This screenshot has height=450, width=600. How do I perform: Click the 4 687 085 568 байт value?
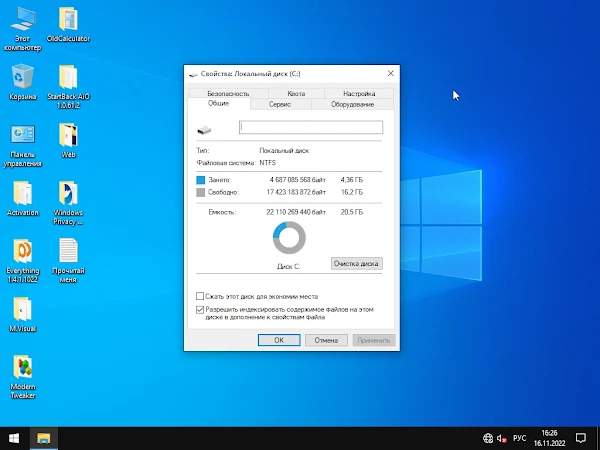click(x=297, y=180)
